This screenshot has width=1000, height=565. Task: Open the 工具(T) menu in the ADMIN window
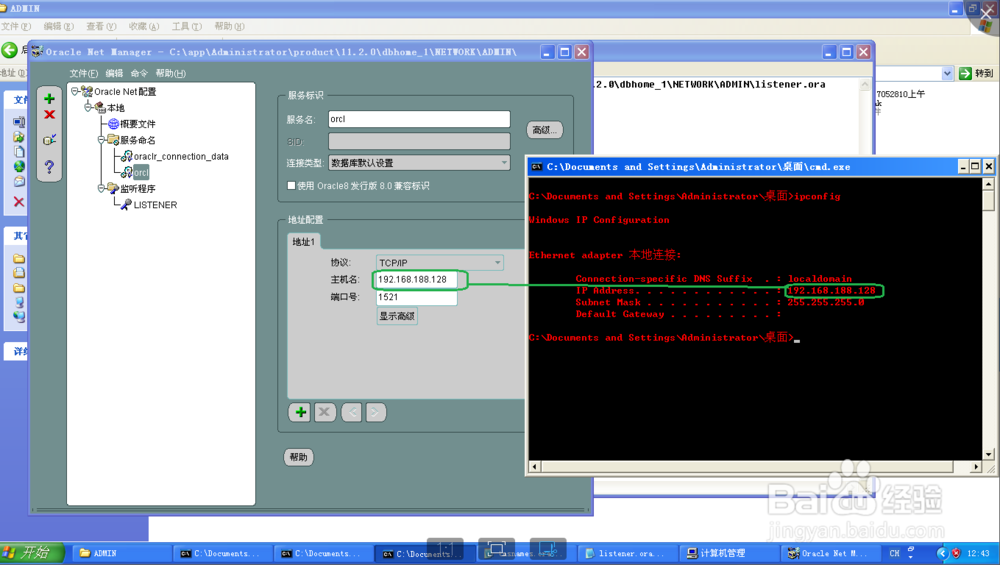[187, 26]
